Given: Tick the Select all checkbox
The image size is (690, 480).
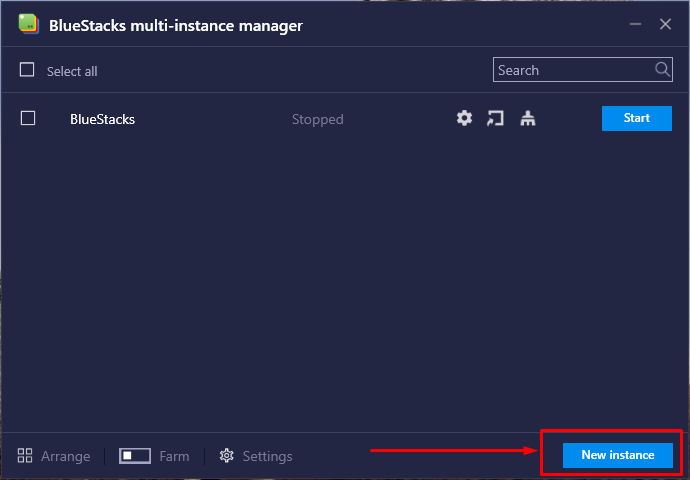Looking at the screenshot, I should [x=27, y=70].
